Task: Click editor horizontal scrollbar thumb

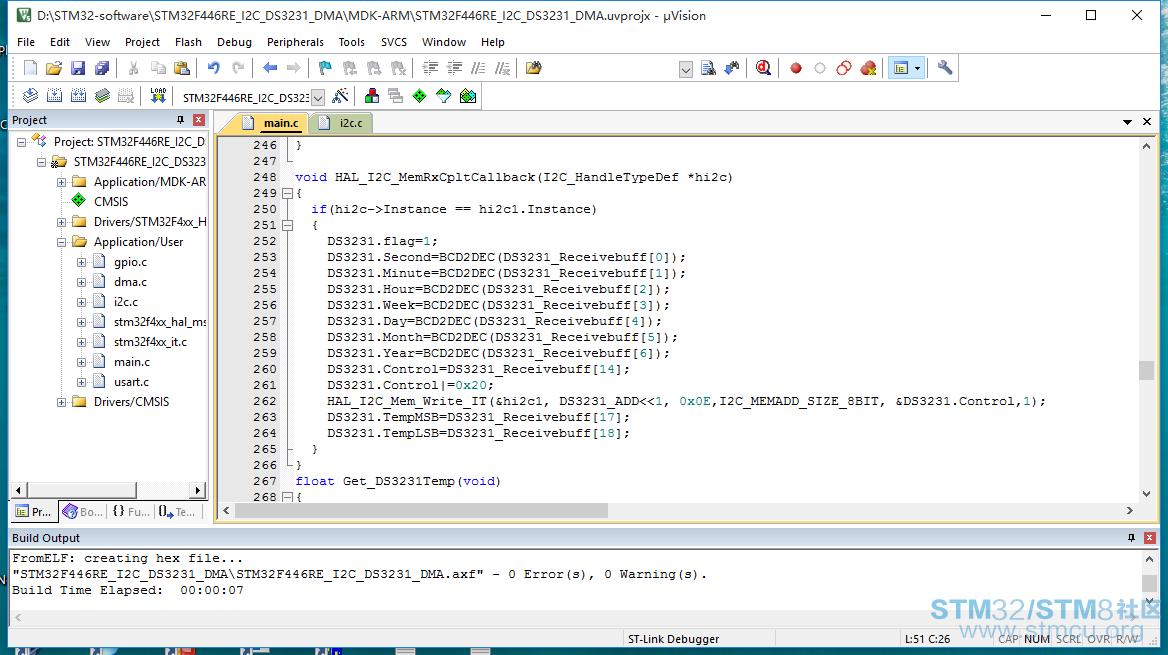Action: [422, 510]
